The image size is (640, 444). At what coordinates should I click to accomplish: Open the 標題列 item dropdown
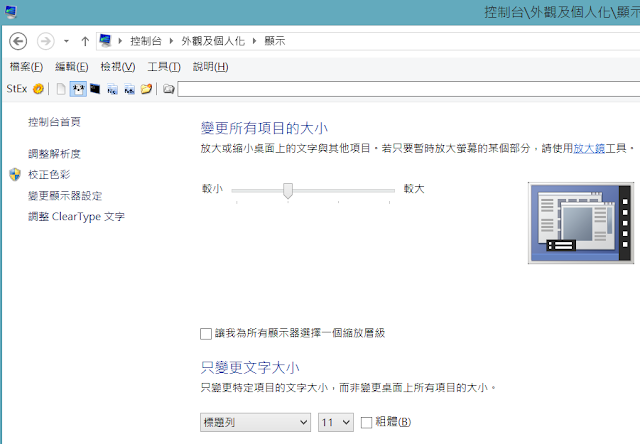tap(255, 422)
